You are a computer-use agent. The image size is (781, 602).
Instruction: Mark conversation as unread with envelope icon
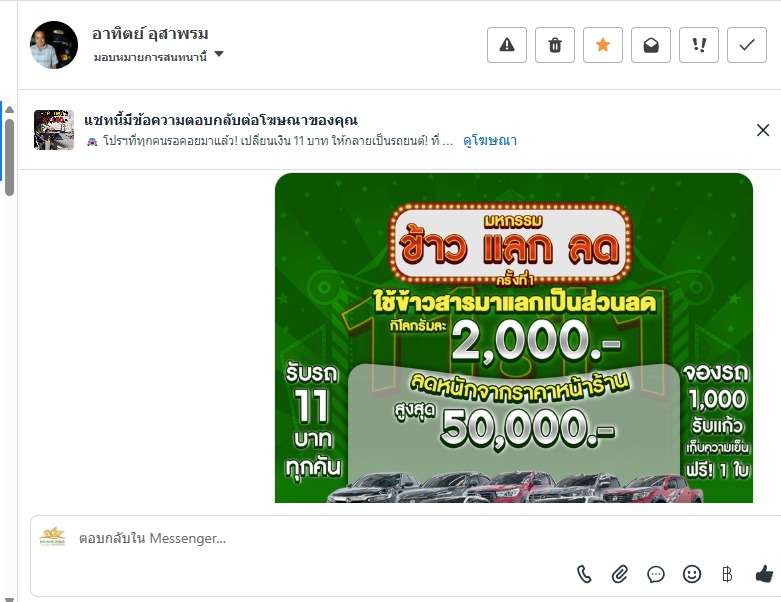pos(651,45)
